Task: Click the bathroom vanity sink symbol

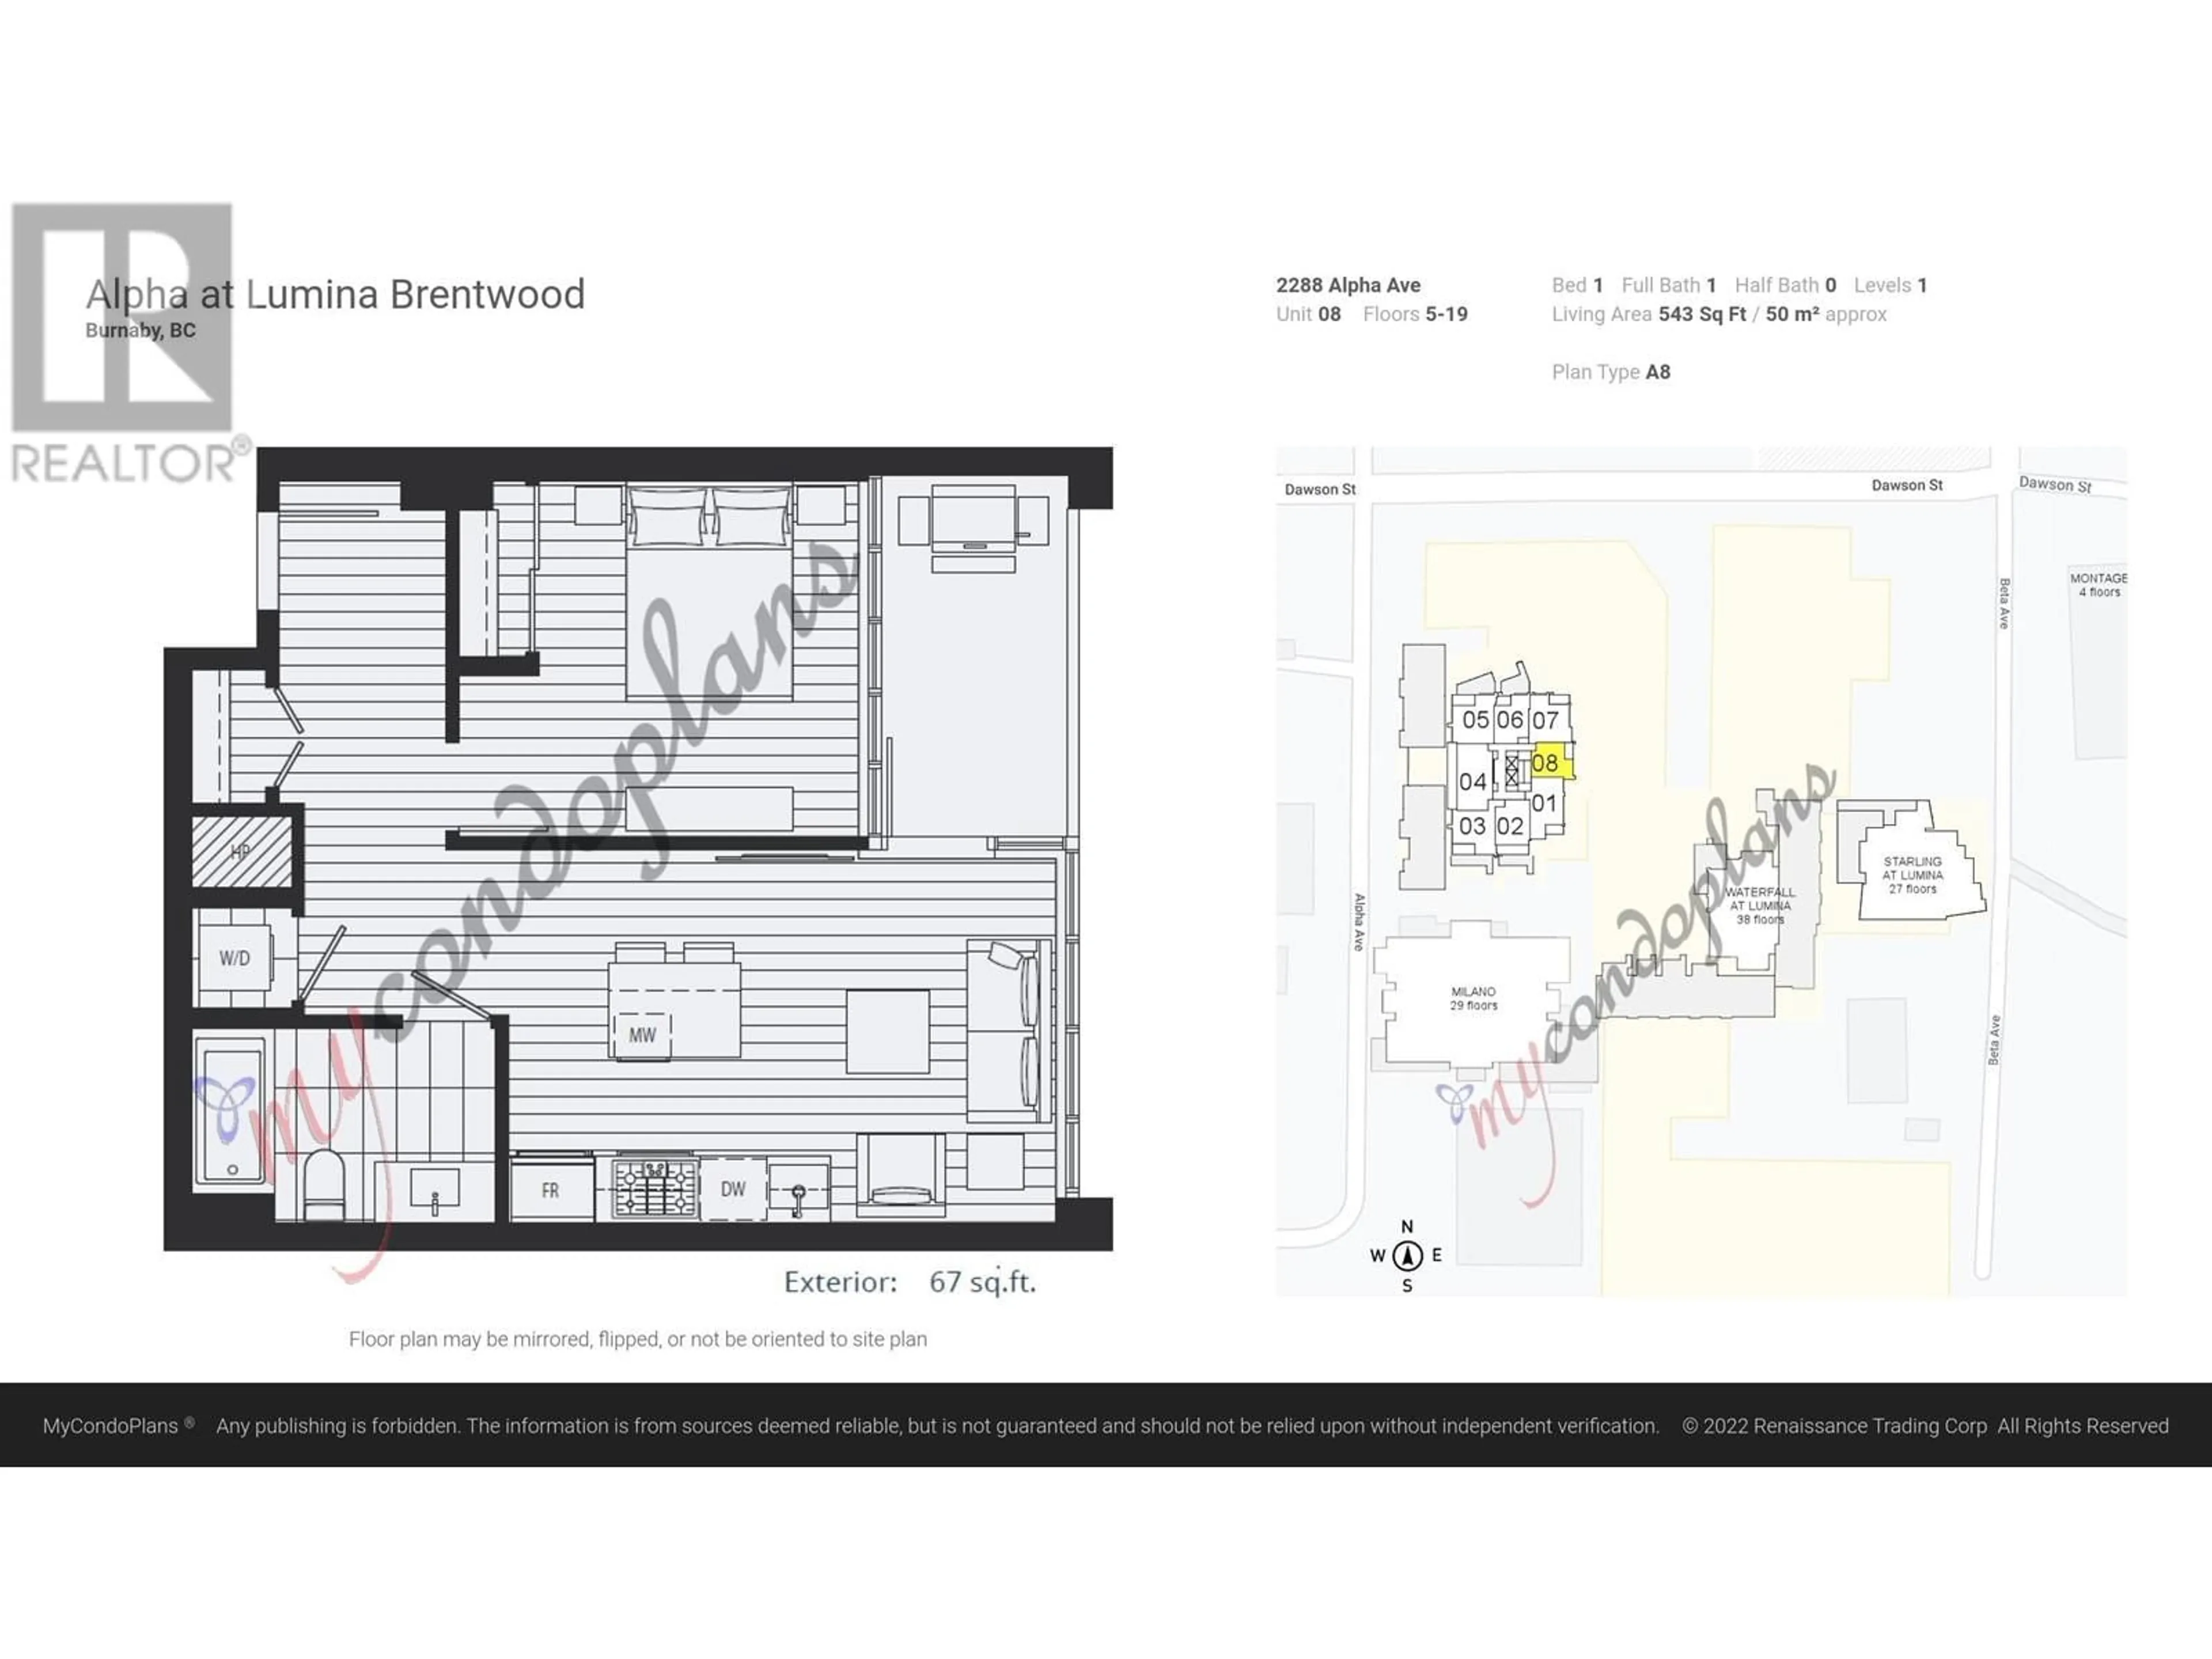Action: click(x=435, y=1190)
